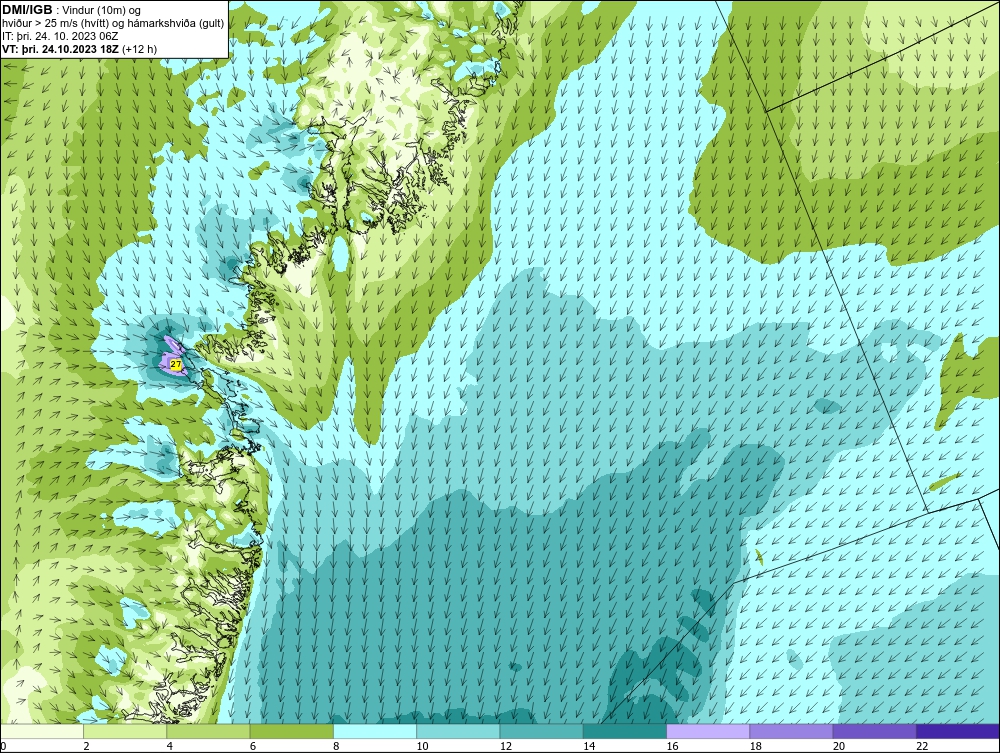Click the legend tick label '6'
1000x753 pixels.
click(x=253, y=747)
